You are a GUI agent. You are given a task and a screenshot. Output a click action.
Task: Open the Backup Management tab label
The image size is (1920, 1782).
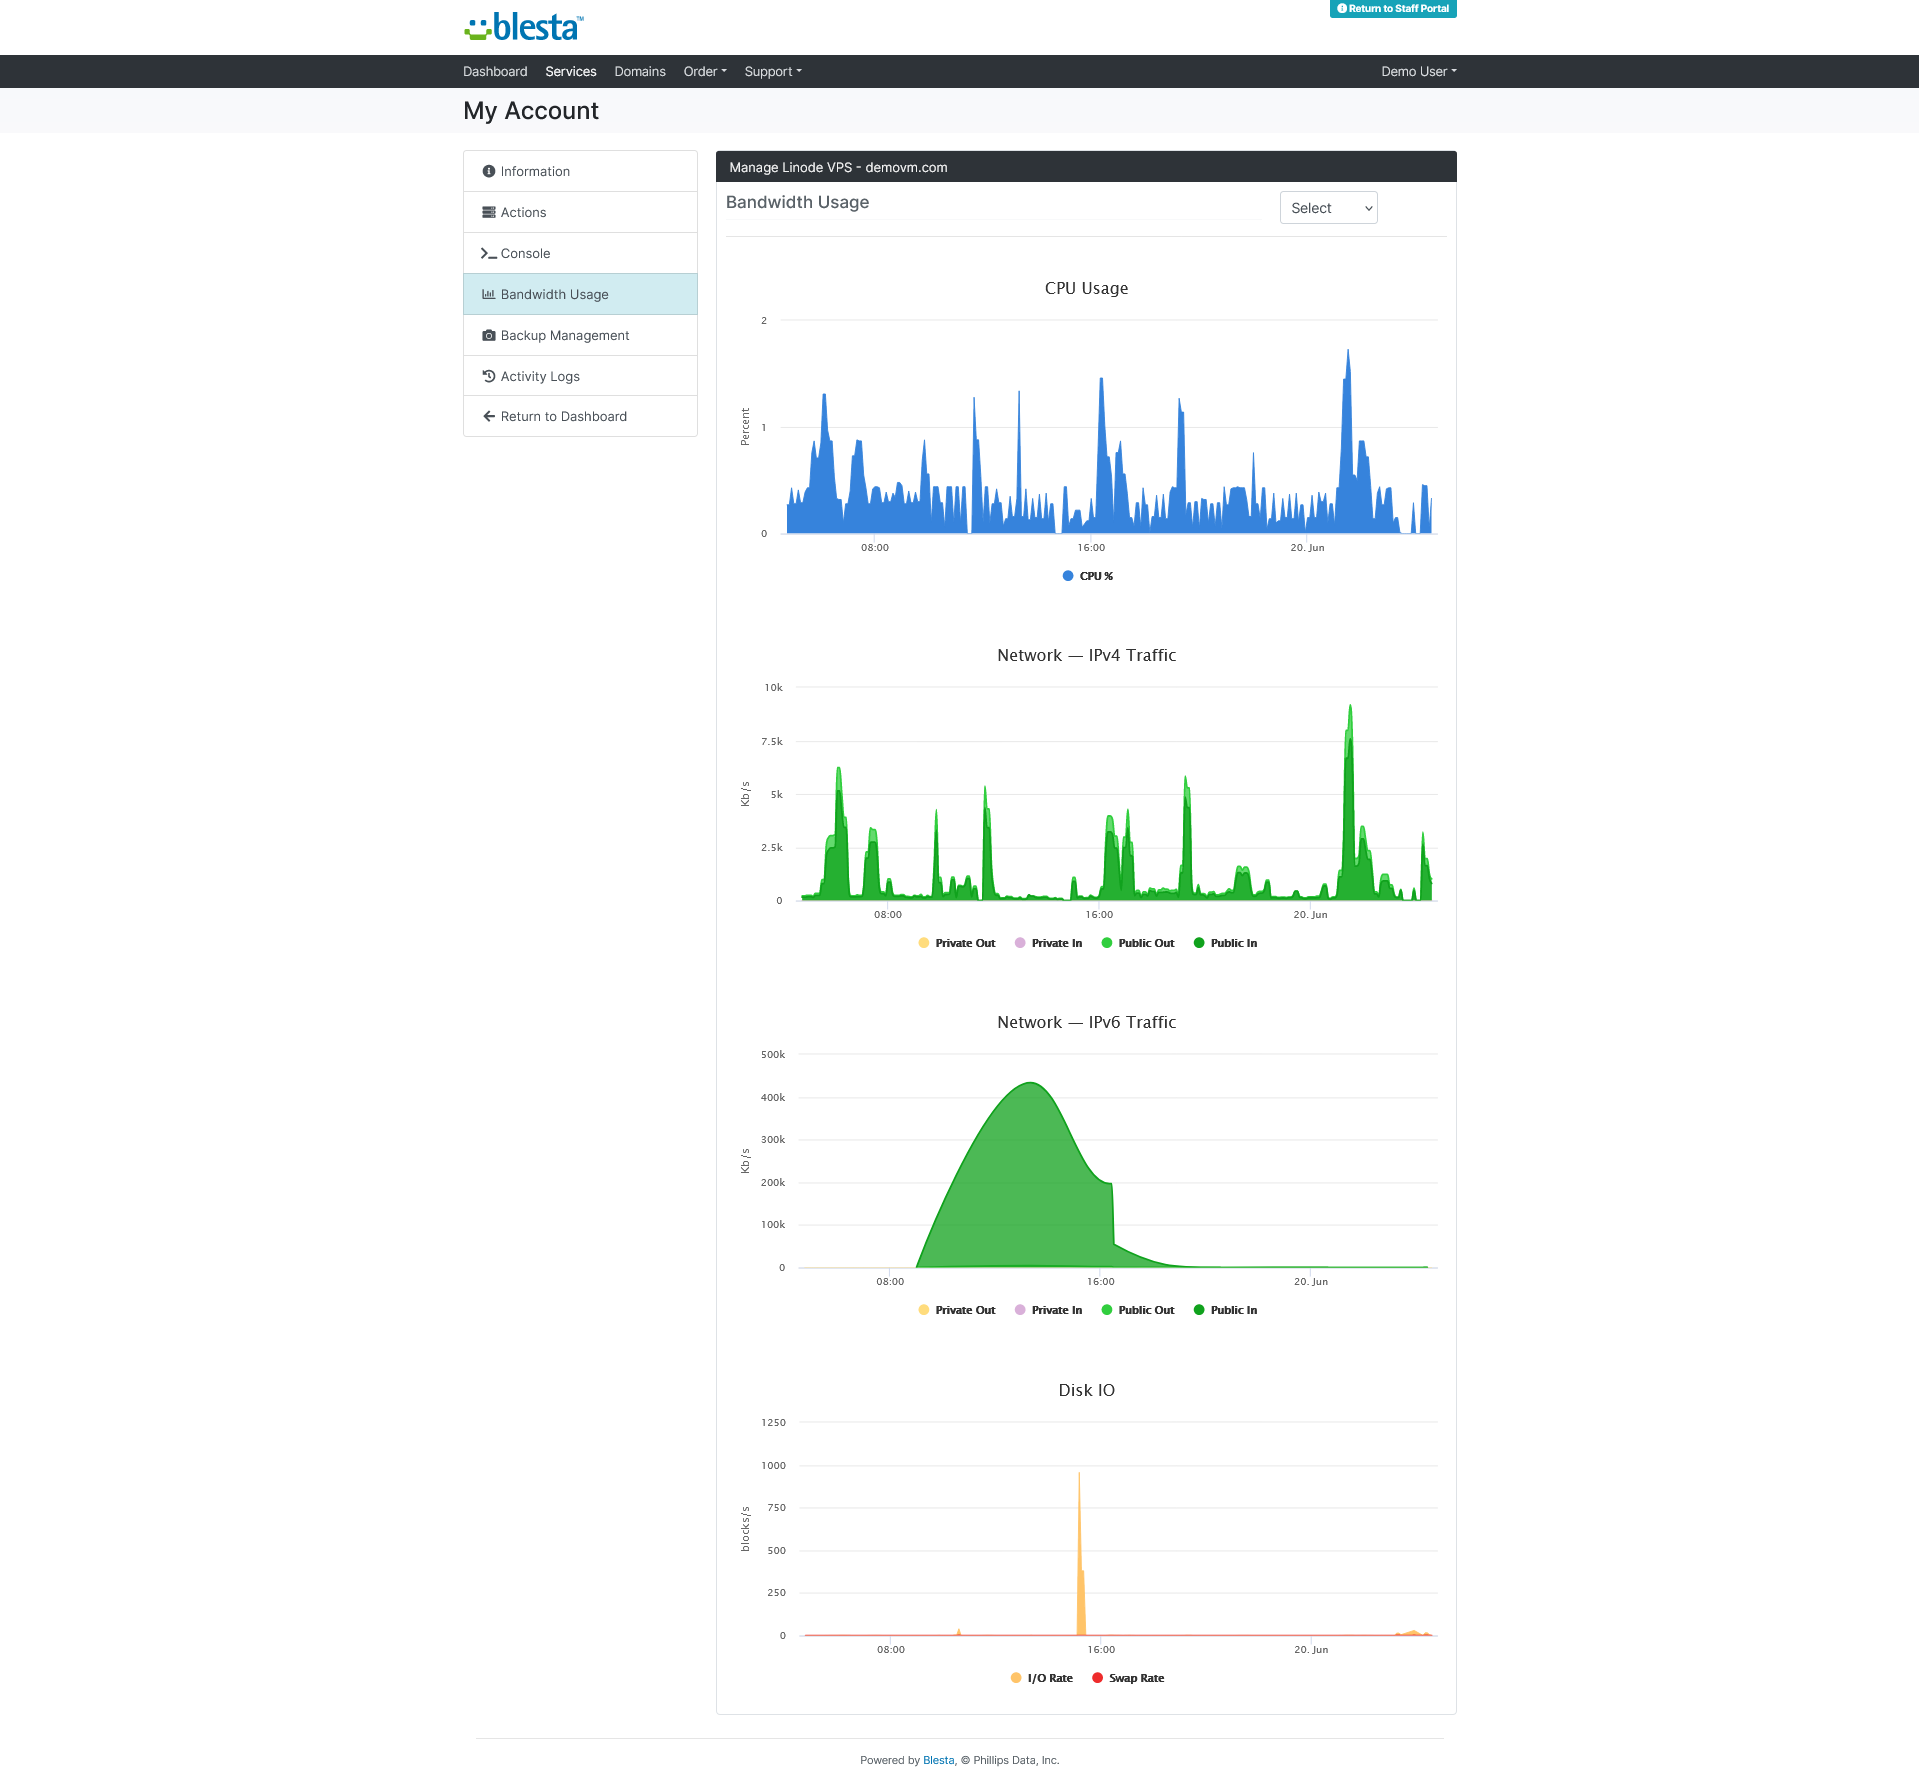(565, 335)
